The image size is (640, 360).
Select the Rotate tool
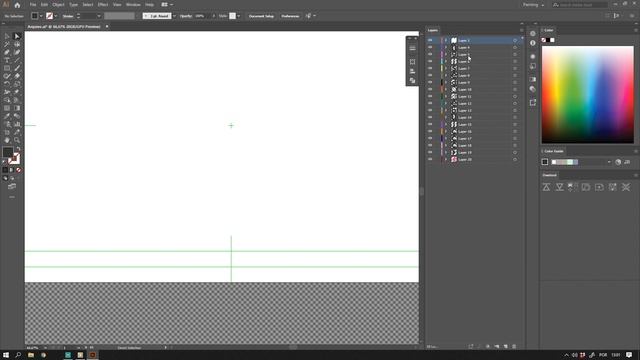pyautogui.click(x=7, y=84)
